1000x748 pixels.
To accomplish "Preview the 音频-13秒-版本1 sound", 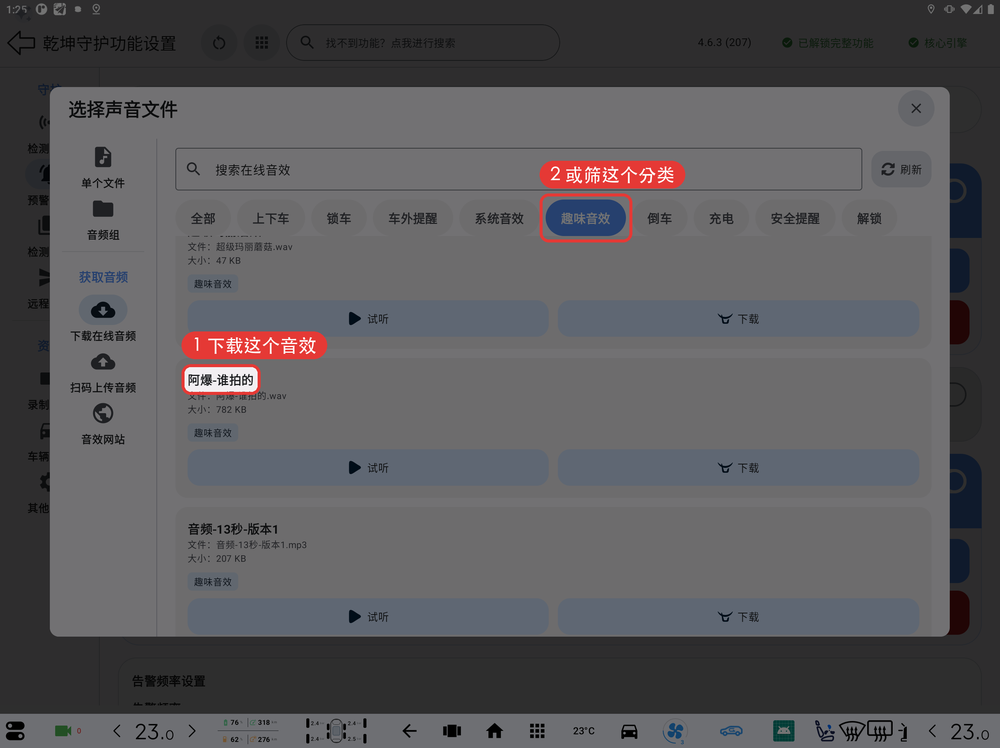I will [368, 617].
